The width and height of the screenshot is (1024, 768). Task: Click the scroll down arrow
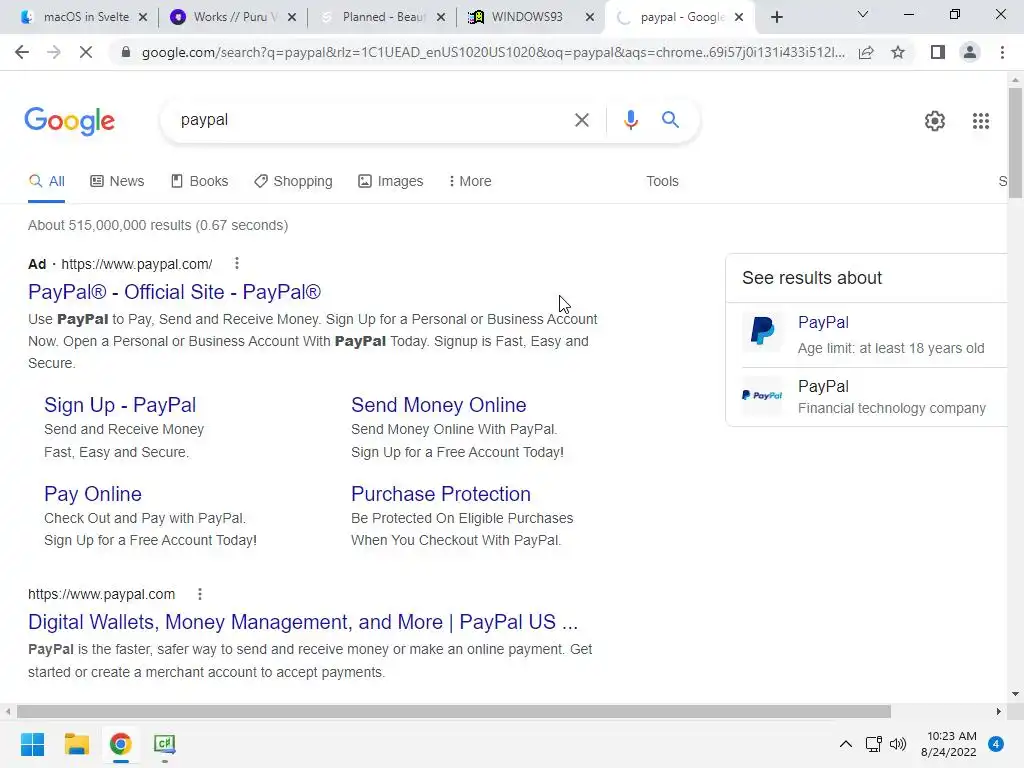coord(1015,694)
